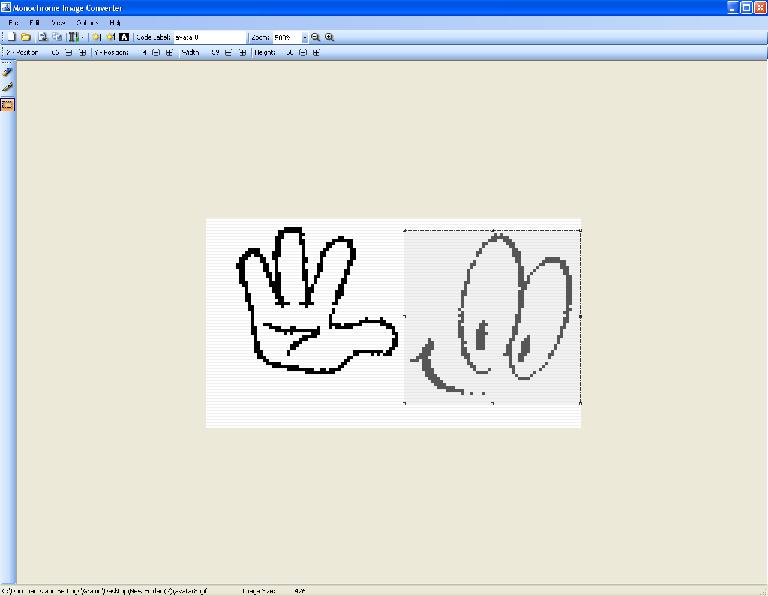Click the New image icon in toolbar
This screenshot has height=596, width=768.
pos(12,37)
